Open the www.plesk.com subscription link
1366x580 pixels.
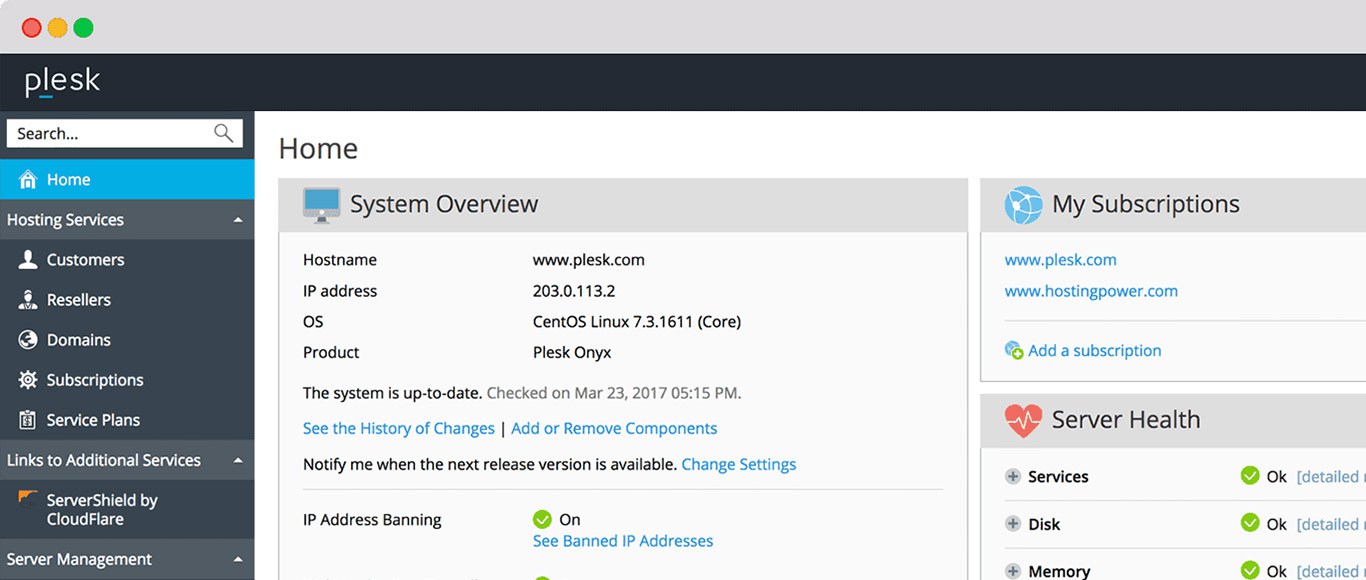(x=1061, y=260)
